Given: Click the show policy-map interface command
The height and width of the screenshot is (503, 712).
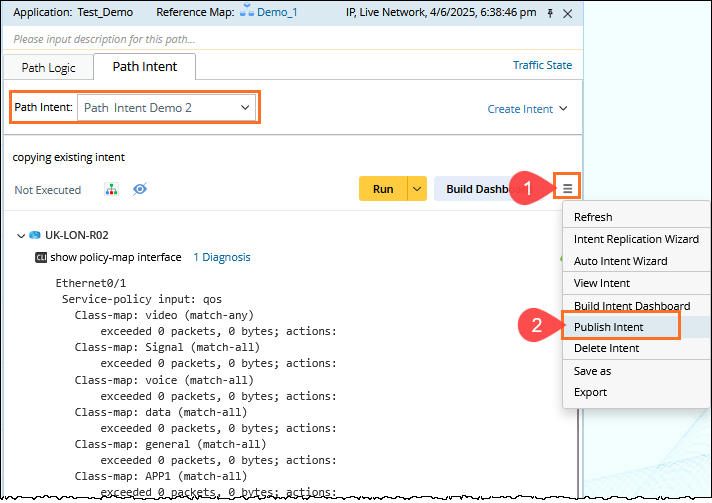Looking at the screenshot, I should [x=116, y=257].
